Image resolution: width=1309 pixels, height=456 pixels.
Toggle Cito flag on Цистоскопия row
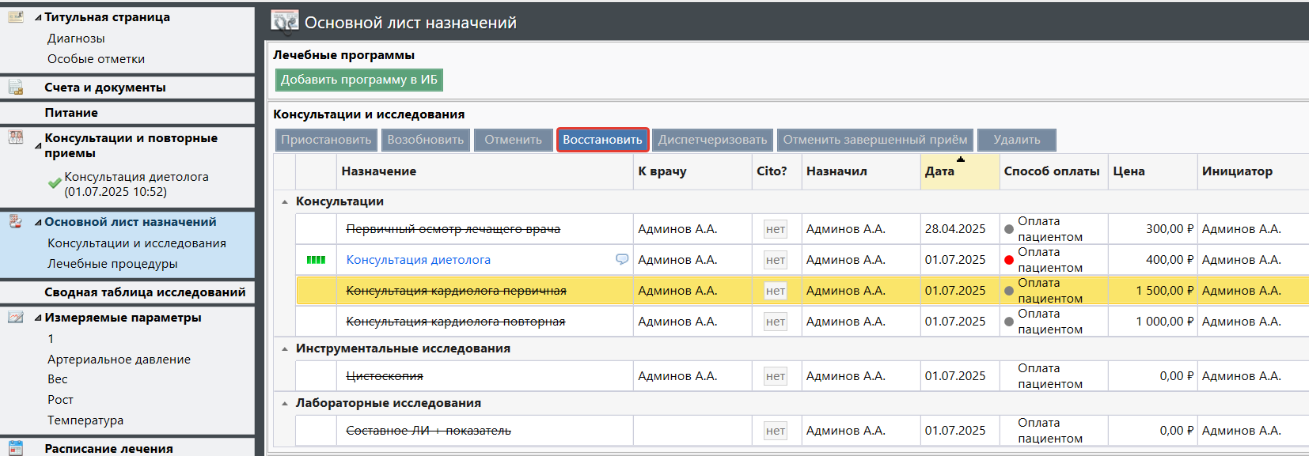coord(775,376)
